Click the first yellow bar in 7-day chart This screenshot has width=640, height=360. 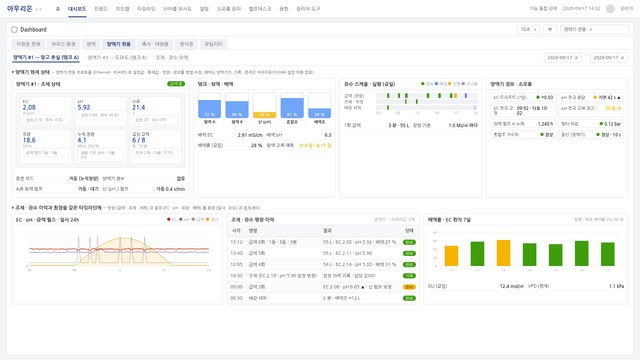(x=451, y=256)
